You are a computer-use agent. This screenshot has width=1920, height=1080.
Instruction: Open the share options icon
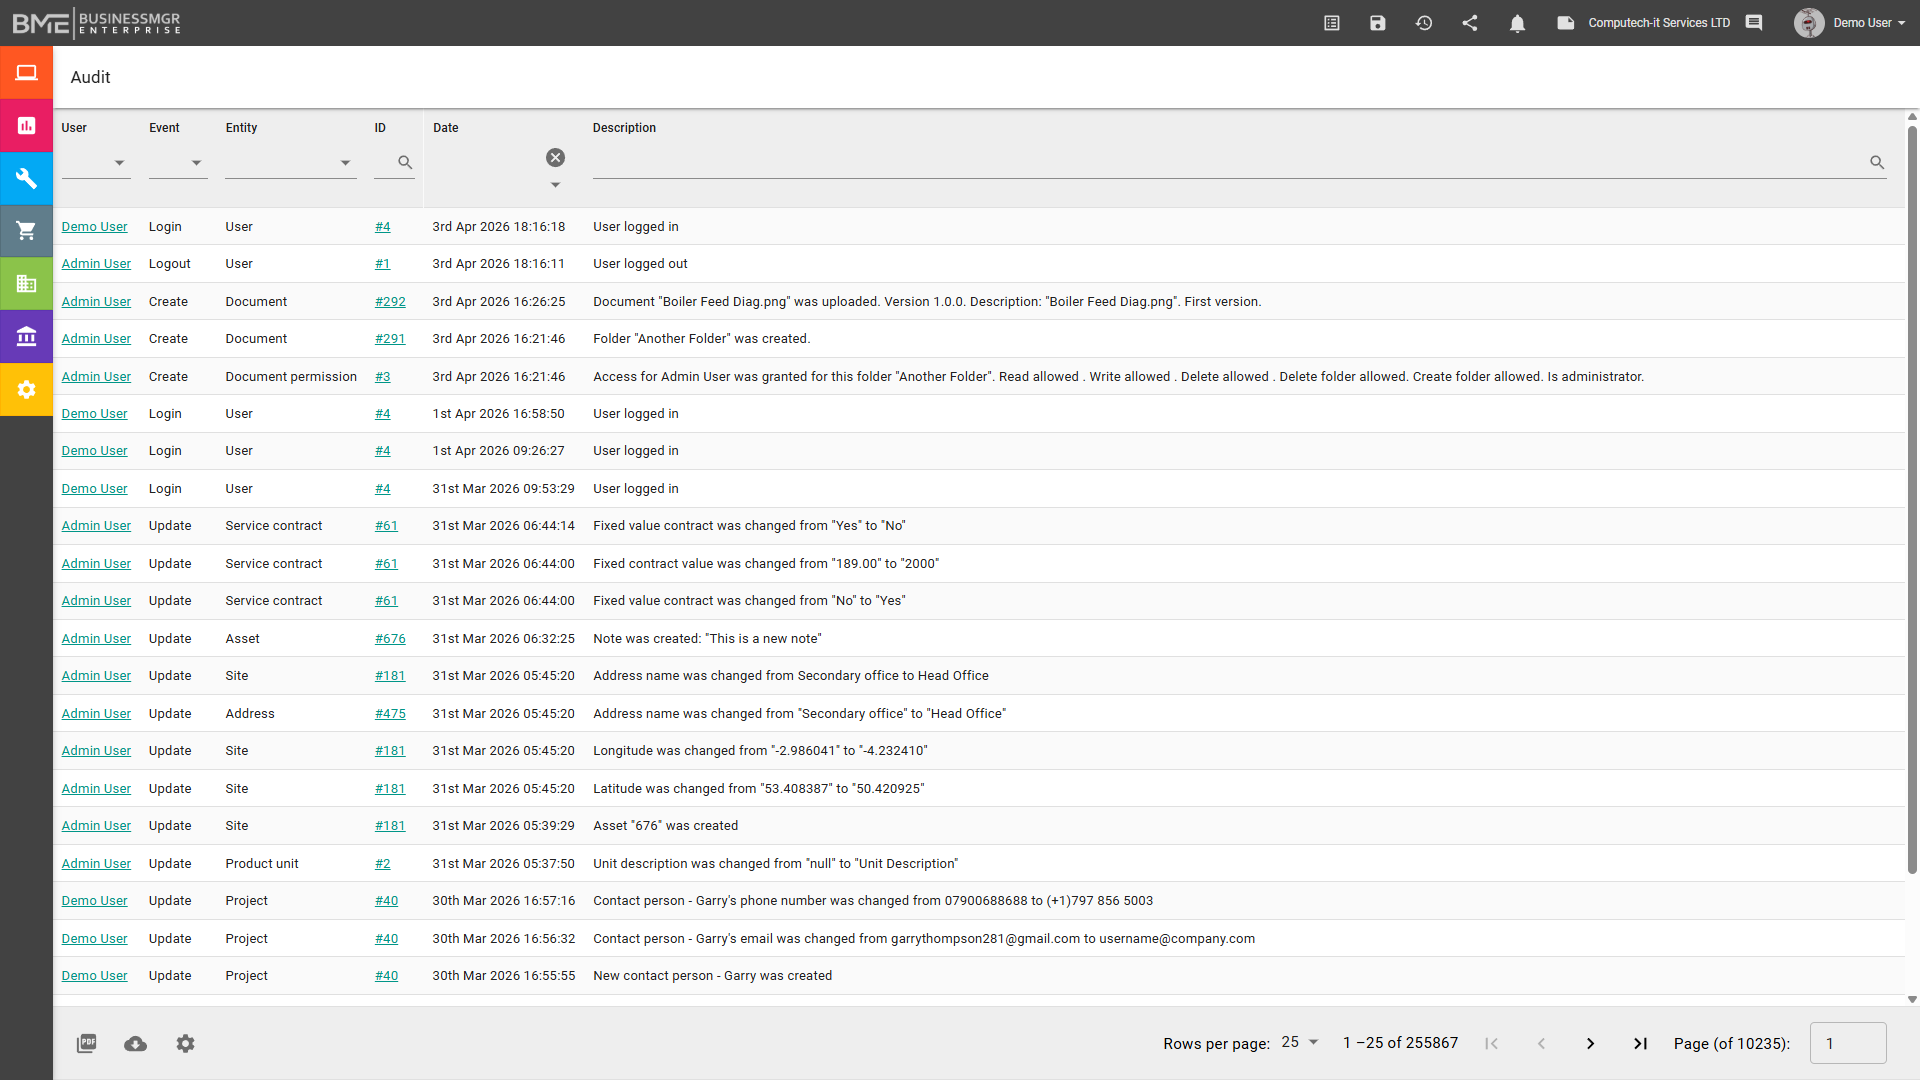click(x=1470, y=22)
